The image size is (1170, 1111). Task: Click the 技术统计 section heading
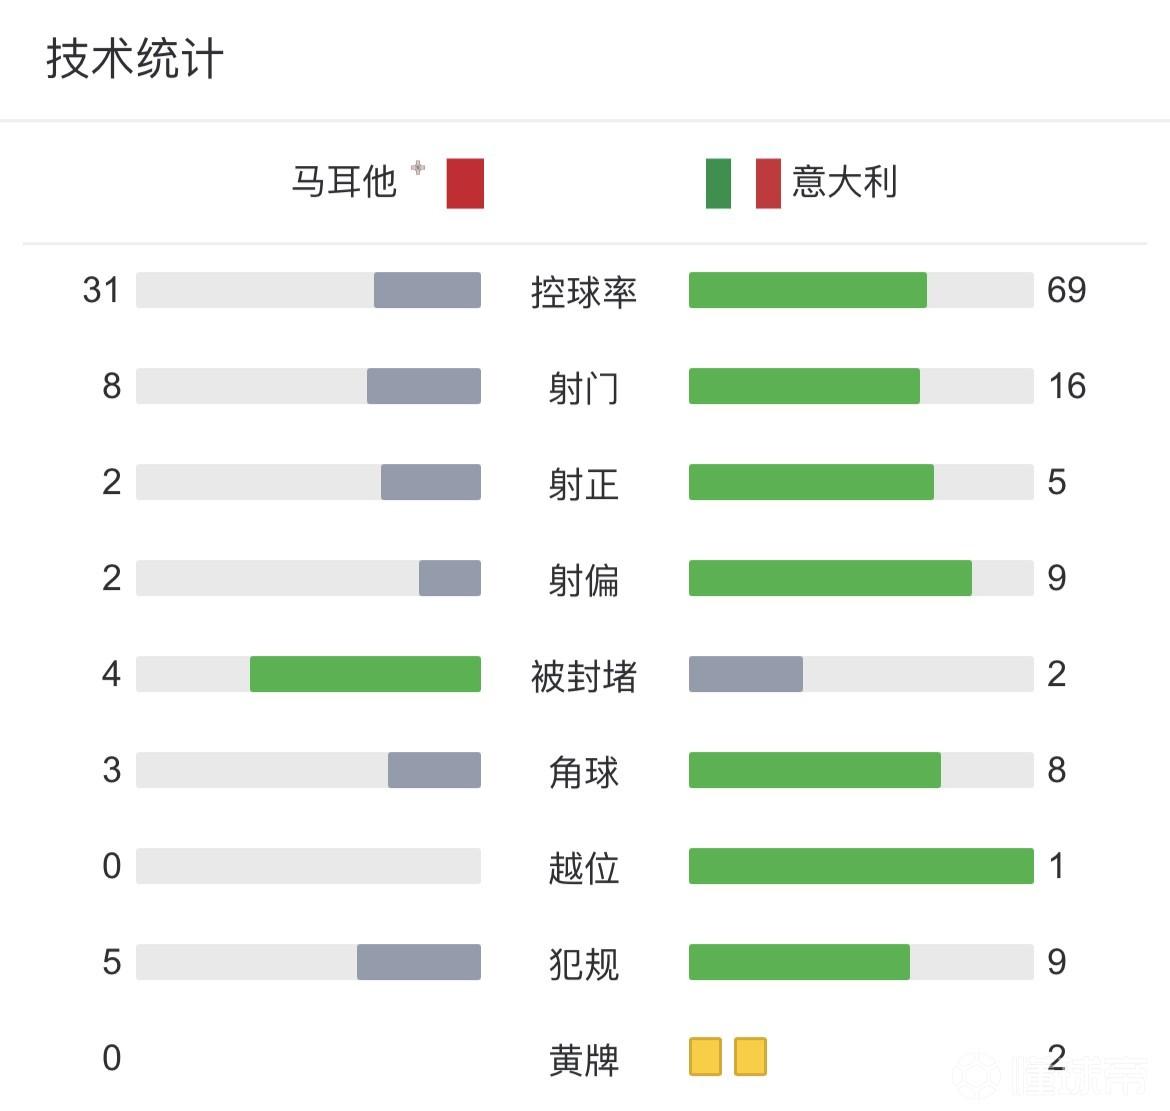(134, 58)
